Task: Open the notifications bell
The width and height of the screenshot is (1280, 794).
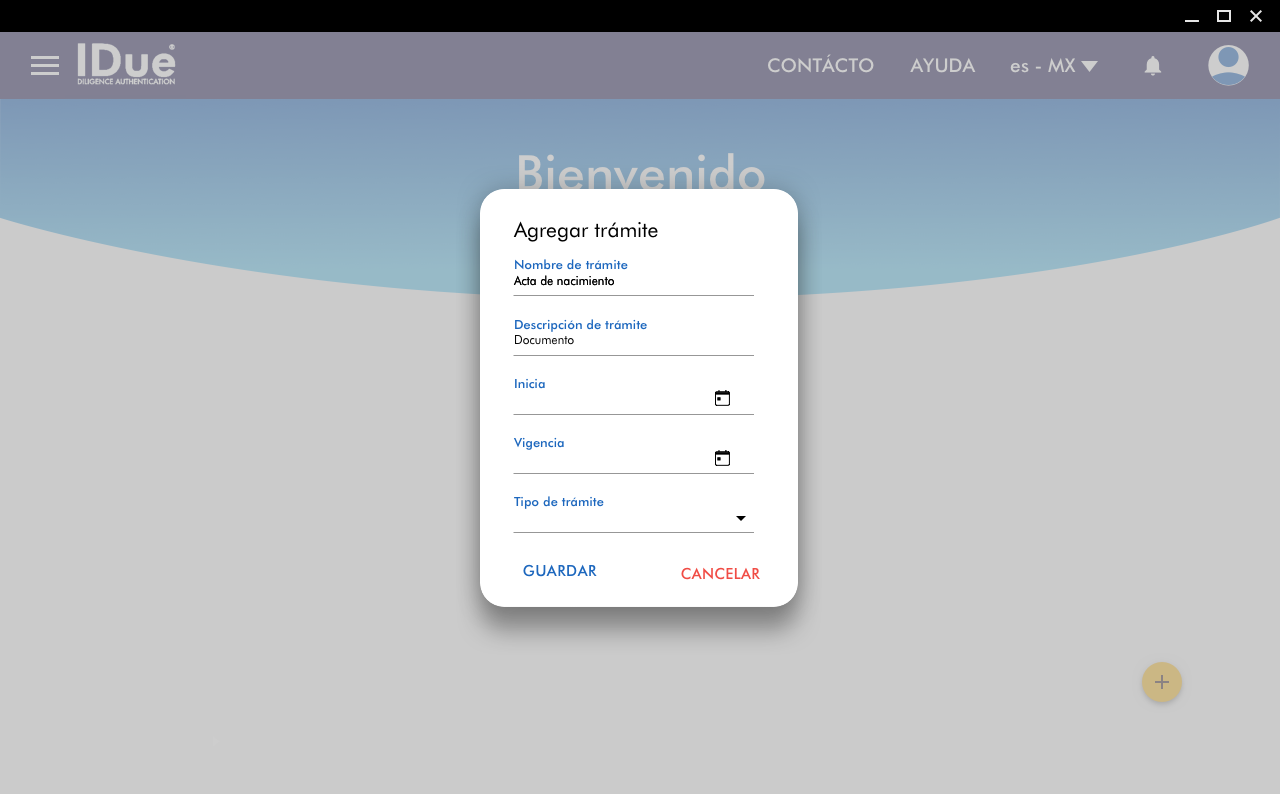Action: coord(1153,66)
